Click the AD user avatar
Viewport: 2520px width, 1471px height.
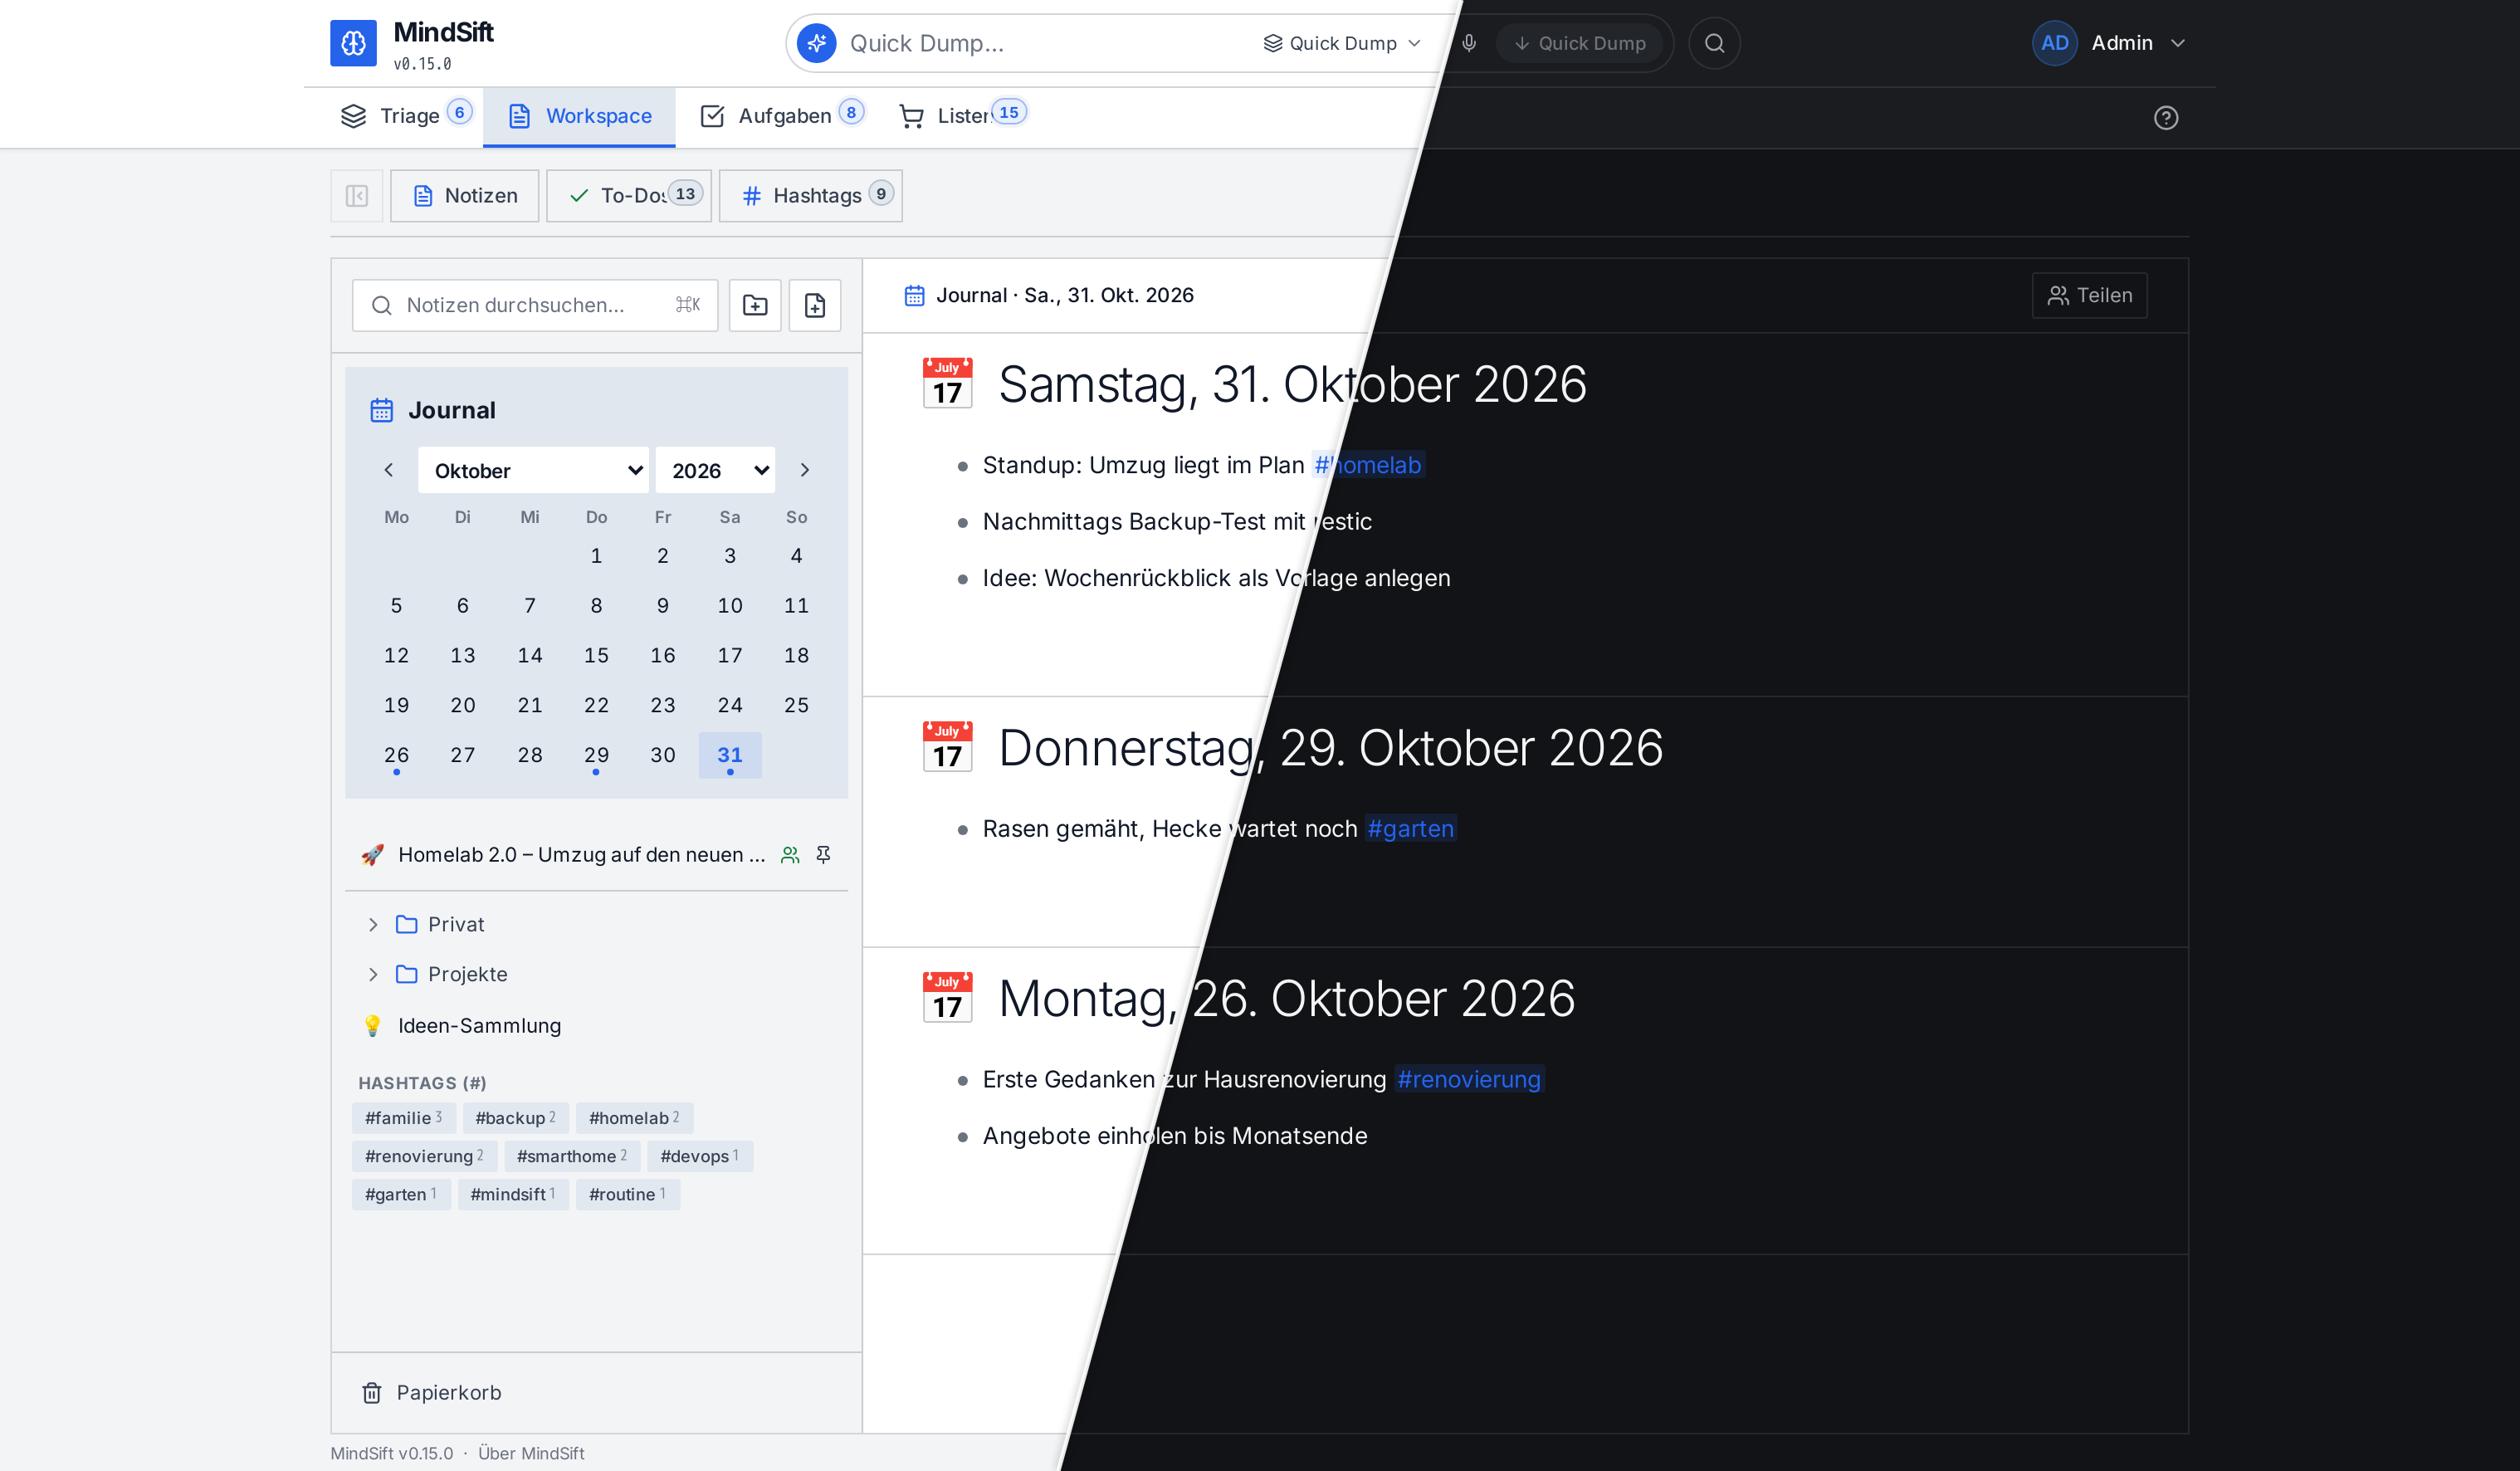tap(2054, 43)
